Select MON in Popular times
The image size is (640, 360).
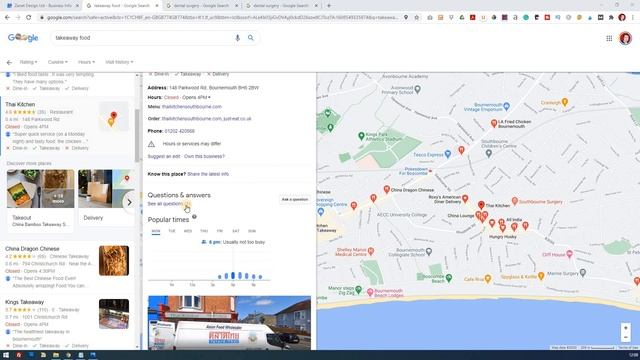[156, 231]
